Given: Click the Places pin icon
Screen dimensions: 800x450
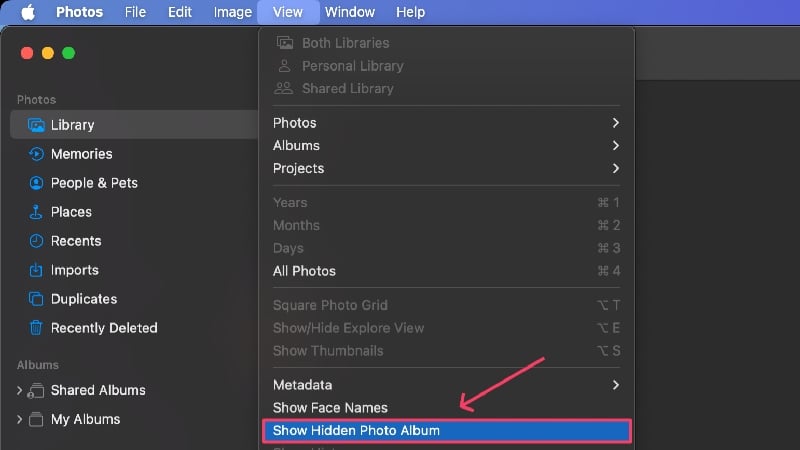Looking at the screenshot, I should (36, 212).
